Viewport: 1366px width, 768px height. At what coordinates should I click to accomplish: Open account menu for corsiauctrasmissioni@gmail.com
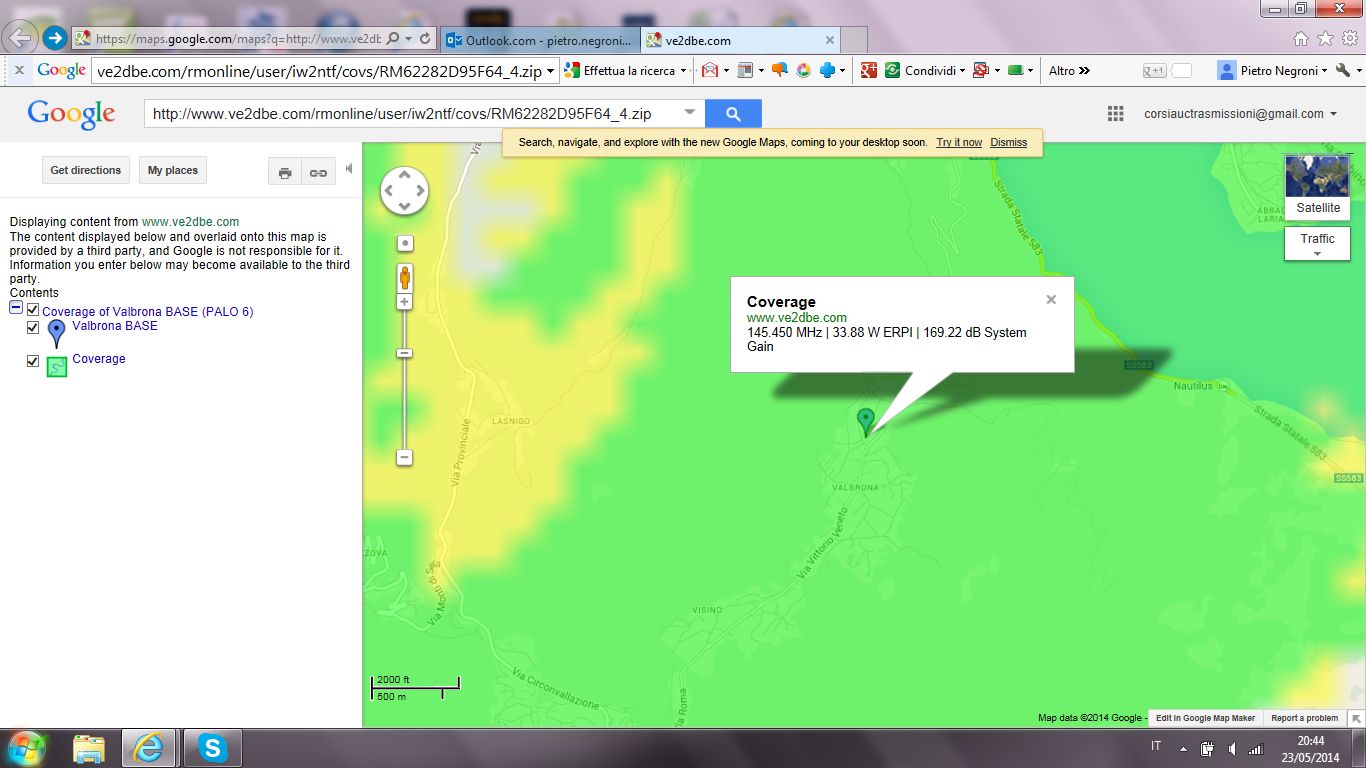1241,114
